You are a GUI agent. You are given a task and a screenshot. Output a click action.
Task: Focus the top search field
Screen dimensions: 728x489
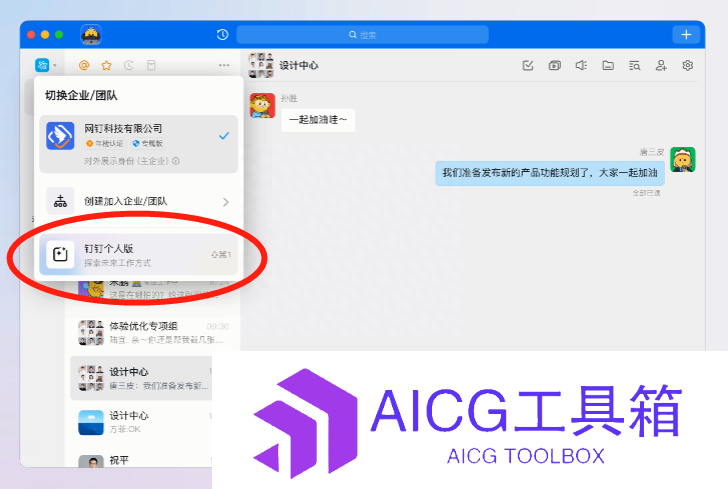[x=362, y=35]
